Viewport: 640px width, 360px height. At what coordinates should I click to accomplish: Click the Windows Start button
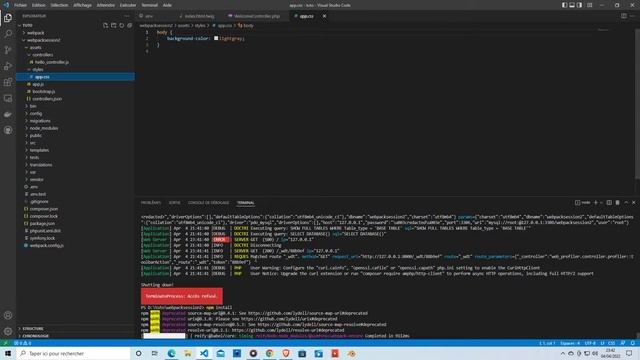(x=8, y=353)
